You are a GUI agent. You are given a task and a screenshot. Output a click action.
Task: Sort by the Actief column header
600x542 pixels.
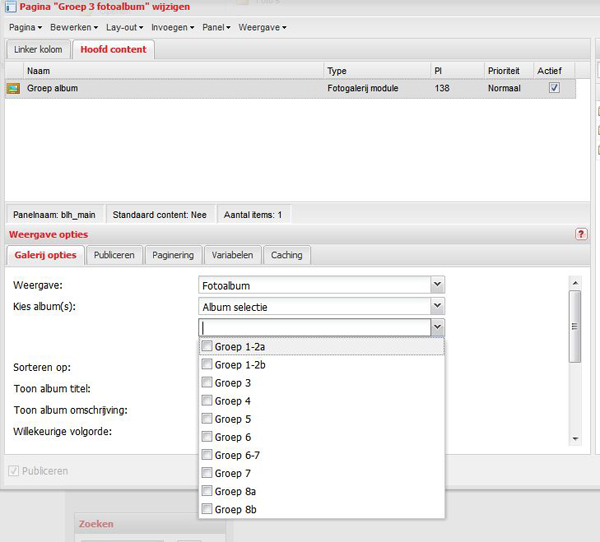pyautogui.click(x=554, y=71)
